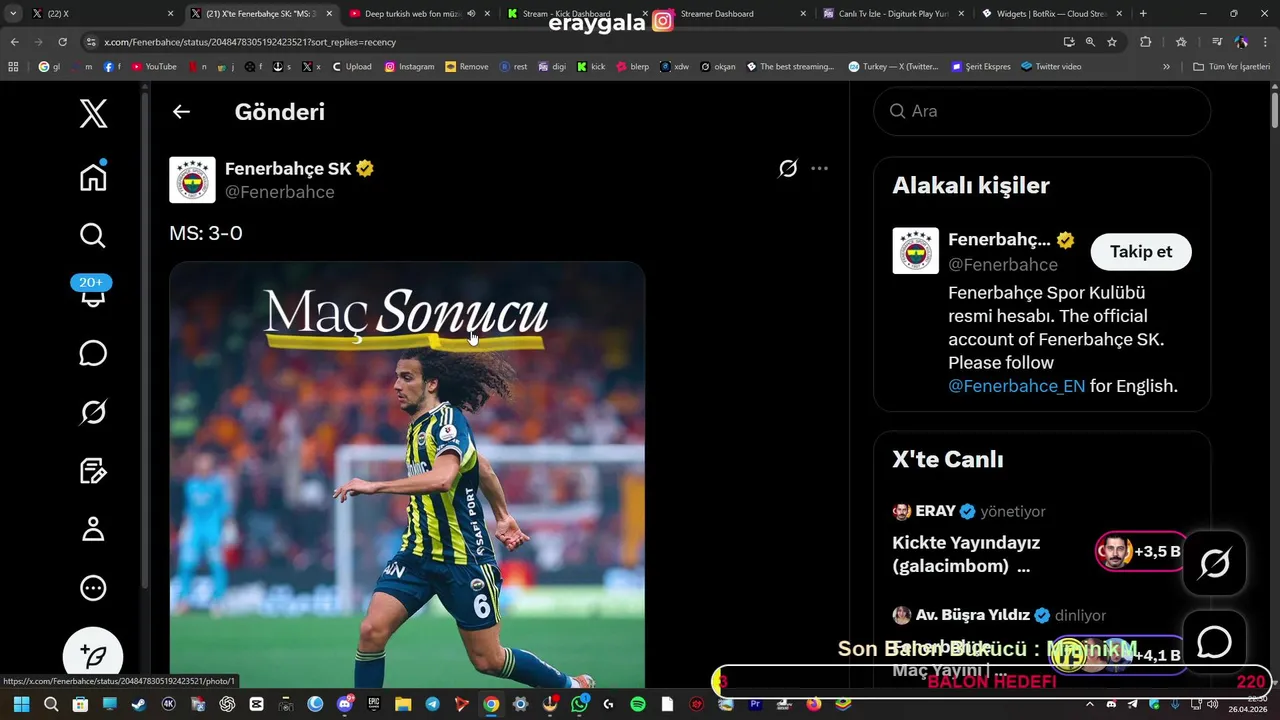This screenshot has height=720, width=1280.
Task: Open a new browser tab
Action: 1143,14
